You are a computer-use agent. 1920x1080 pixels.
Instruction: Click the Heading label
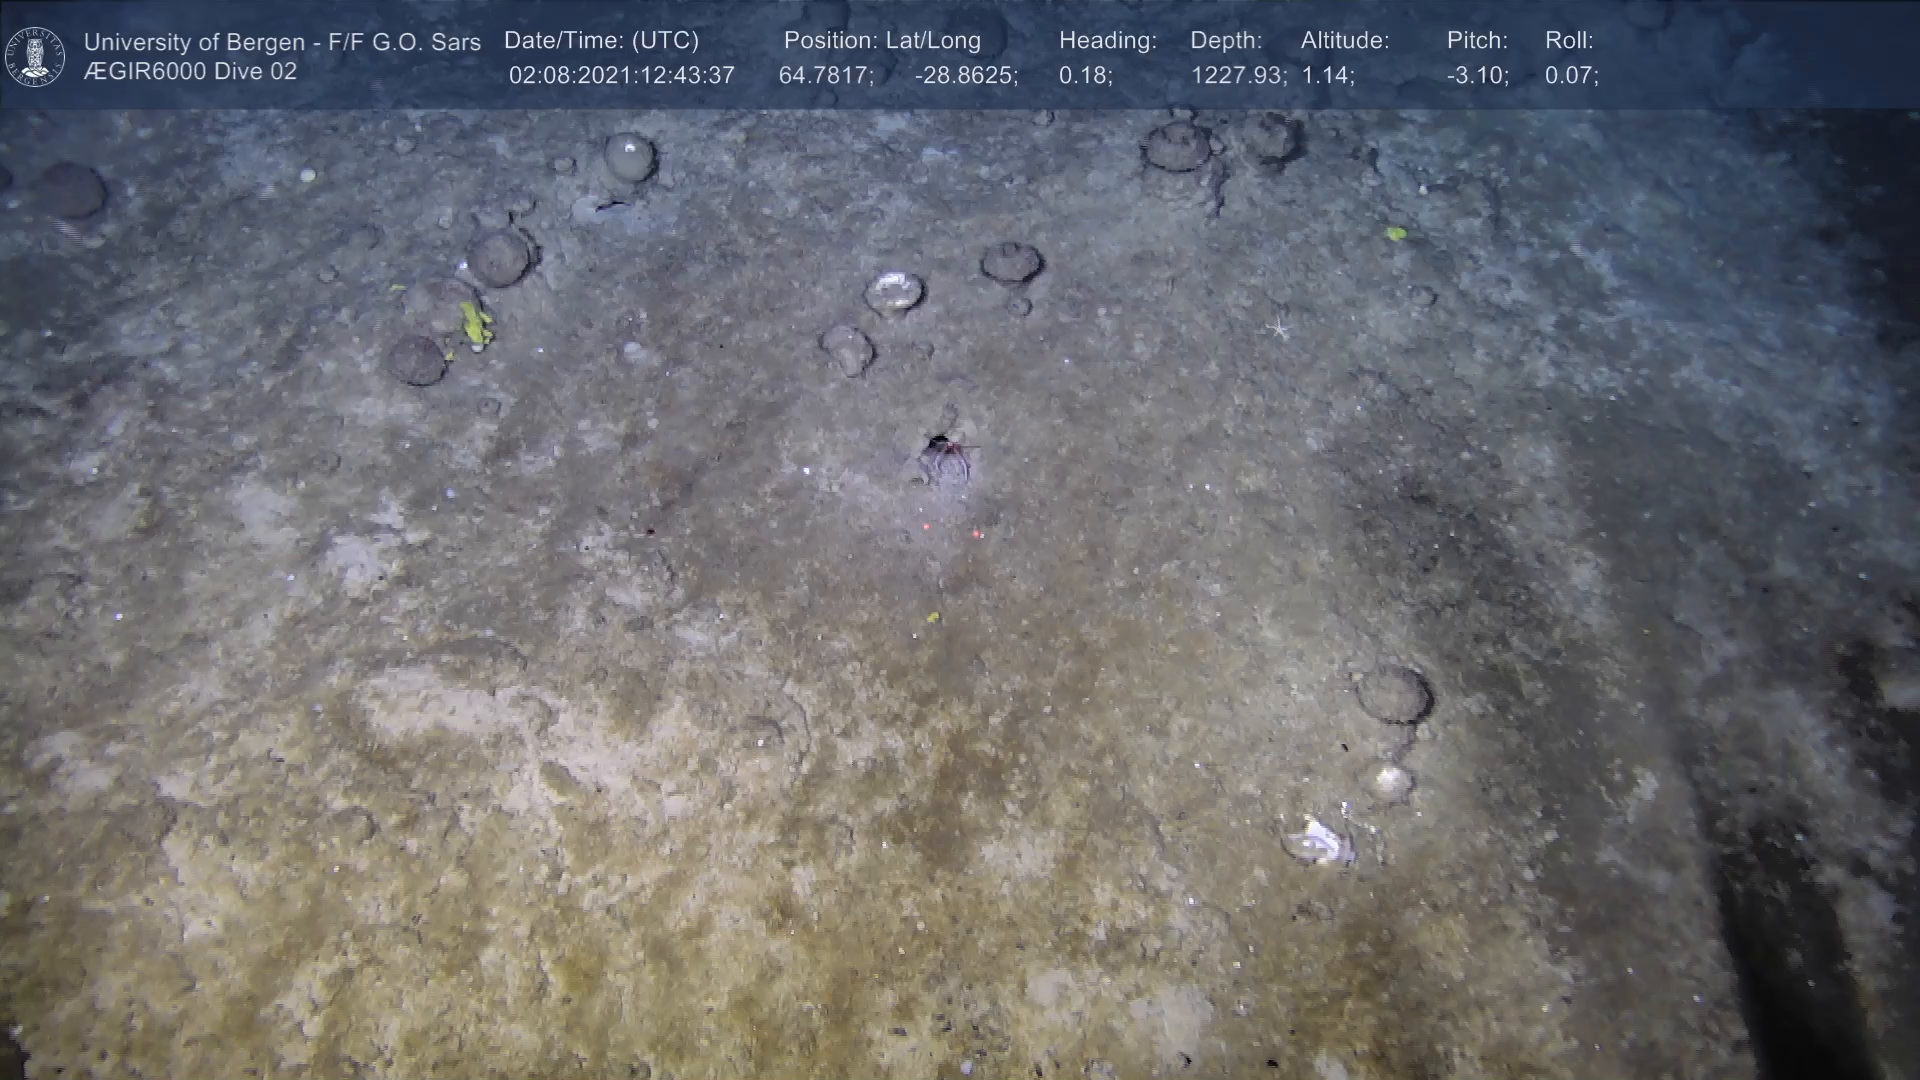point(1107,40)
